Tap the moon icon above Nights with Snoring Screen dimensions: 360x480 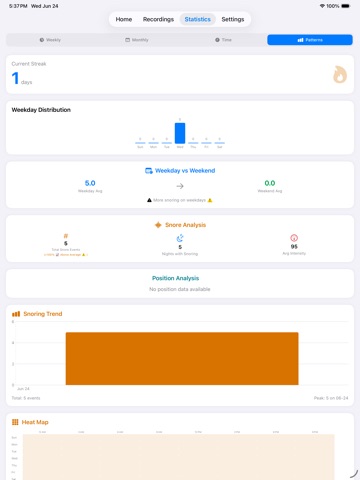click(x=180, y=238)
